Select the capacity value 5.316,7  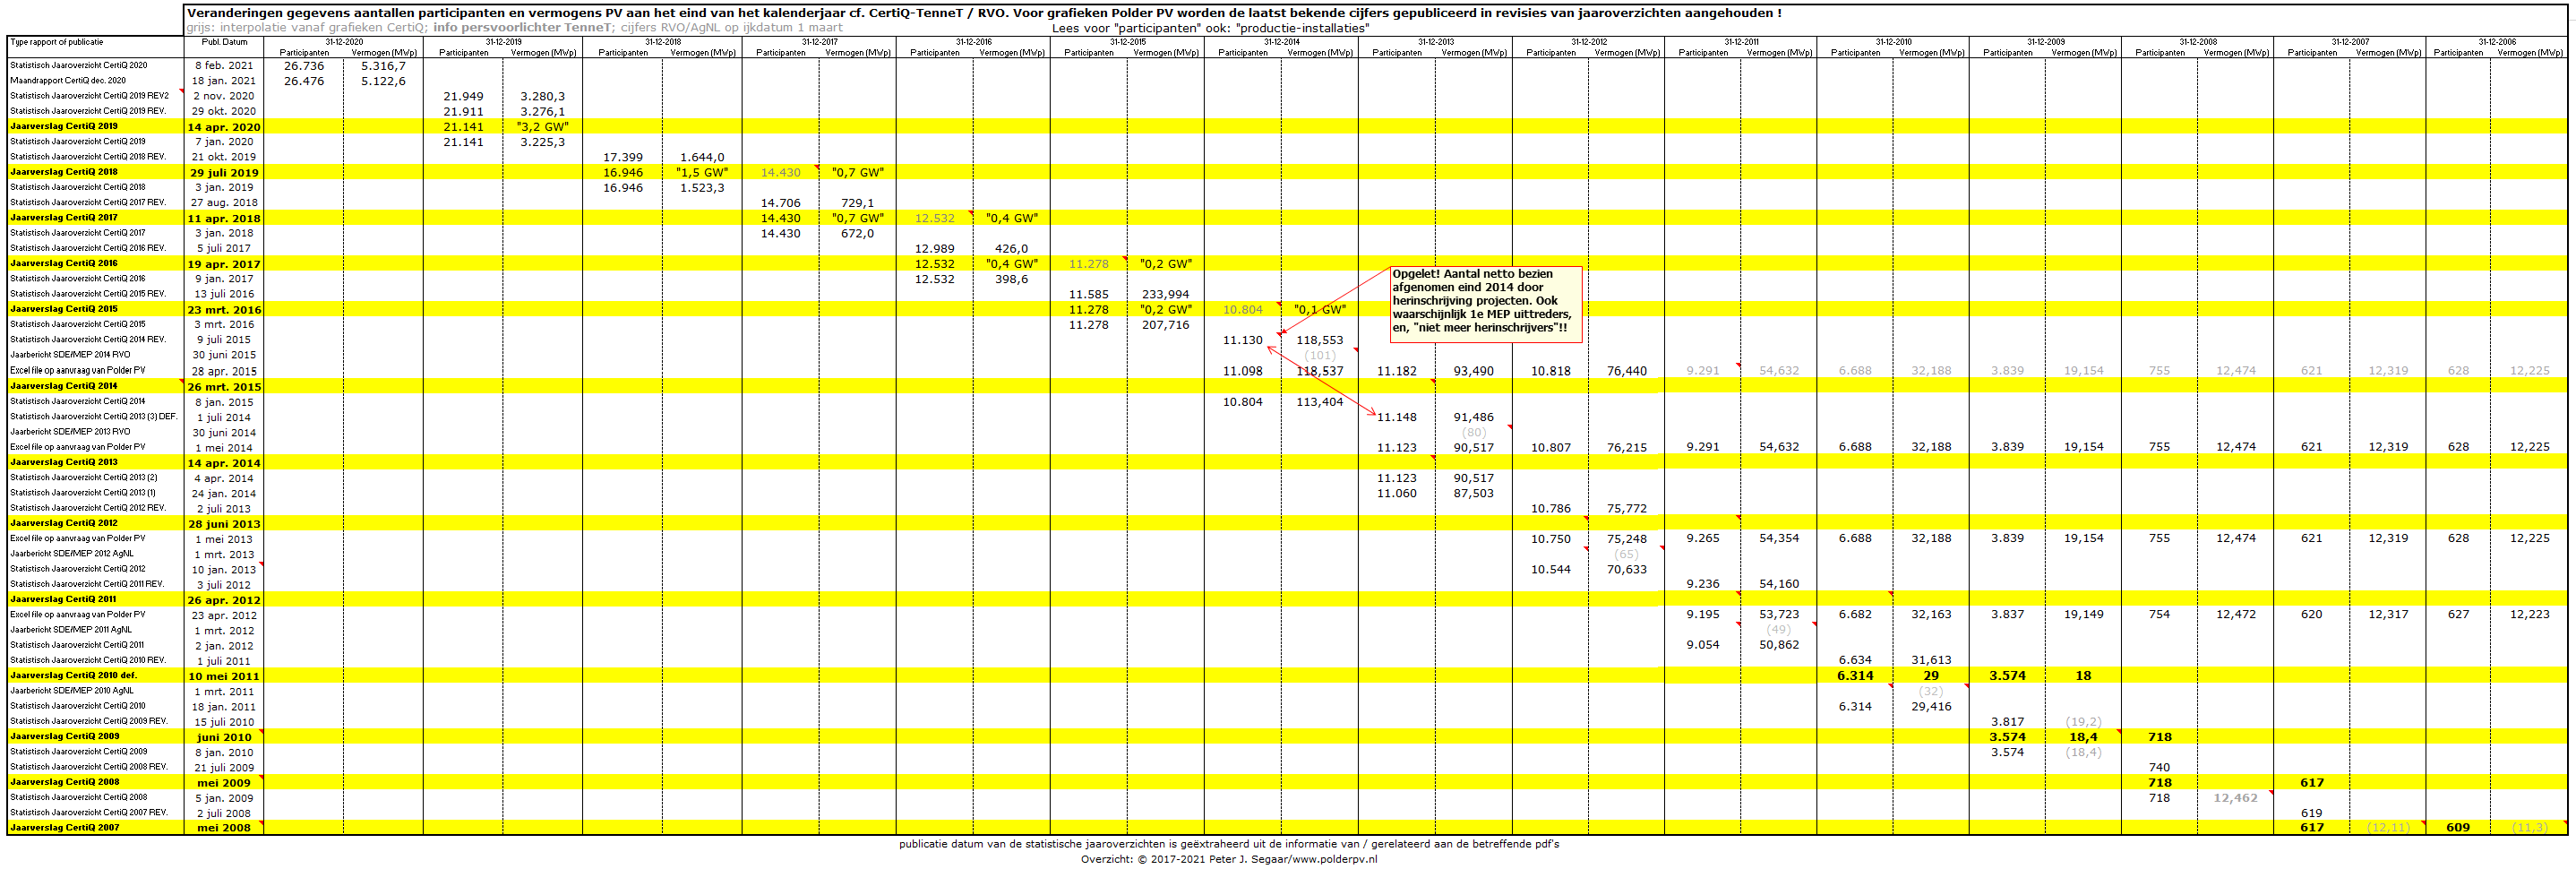click(x=384, y=66)
